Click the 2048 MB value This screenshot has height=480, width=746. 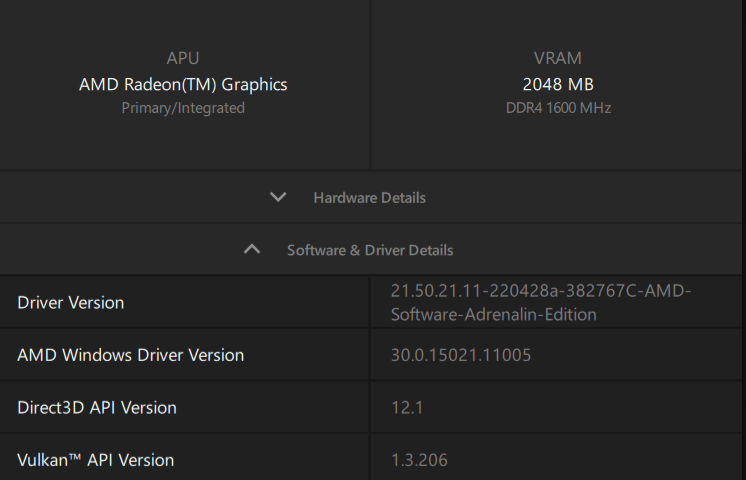tap(558, 84)
